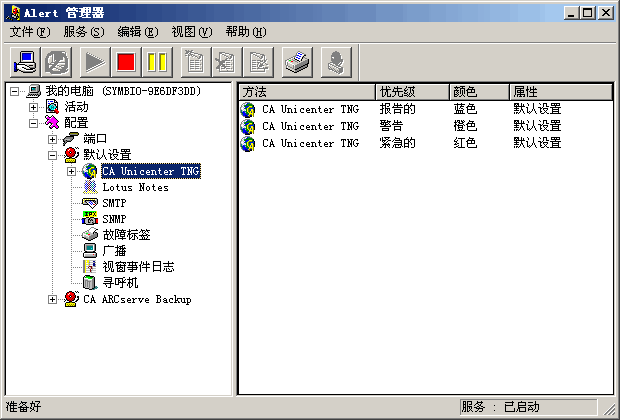
Task: Click the 端口 connector icon
Action: pos(71,139)
